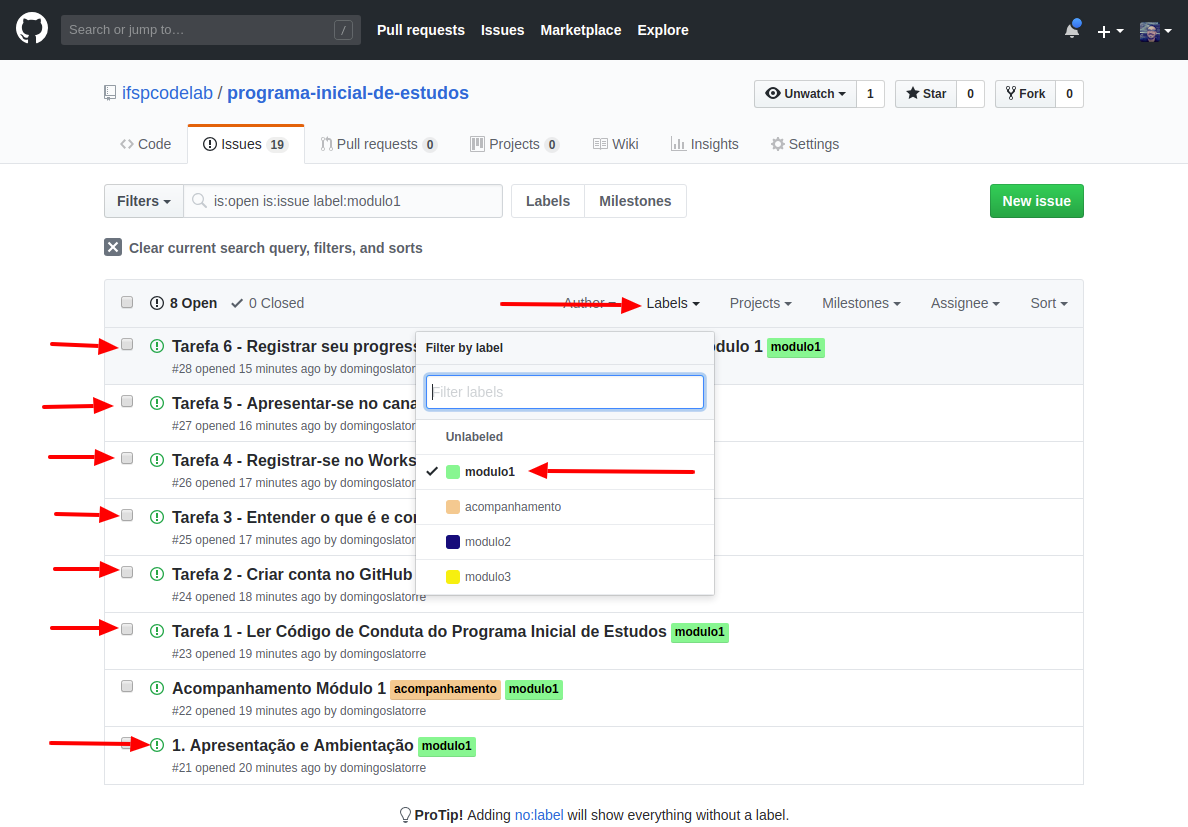
Task: Show the 8 Open issues
Action: click(183, 303)
